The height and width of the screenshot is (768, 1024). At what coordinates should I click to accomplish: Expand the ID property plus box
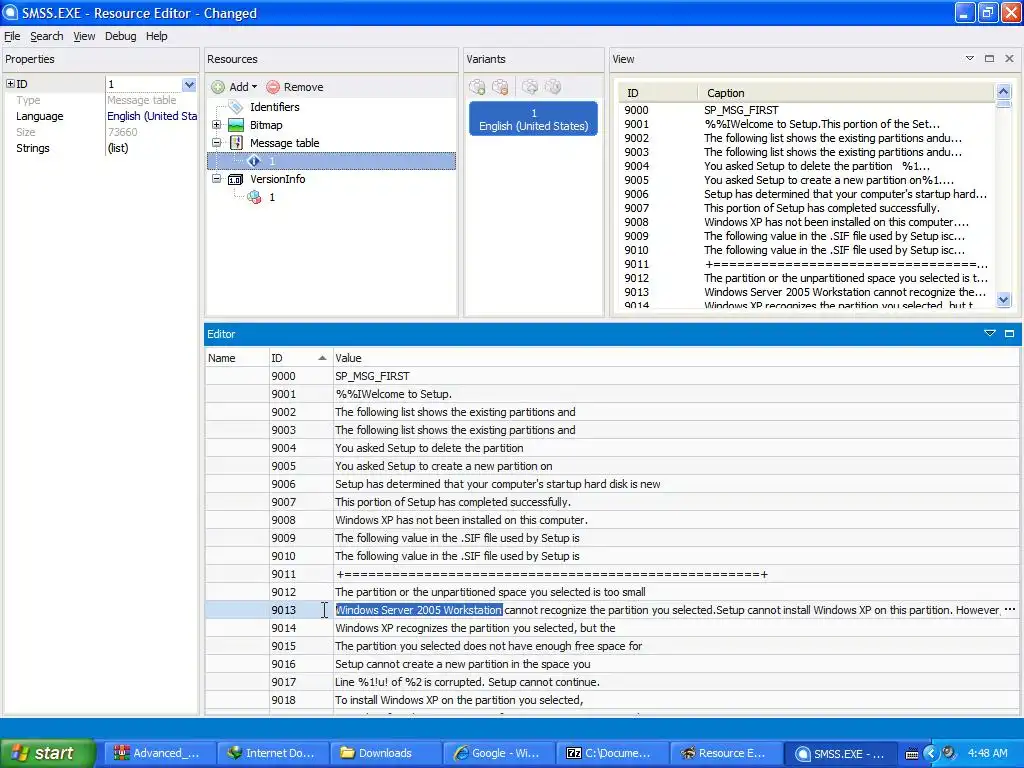(10, 84)
